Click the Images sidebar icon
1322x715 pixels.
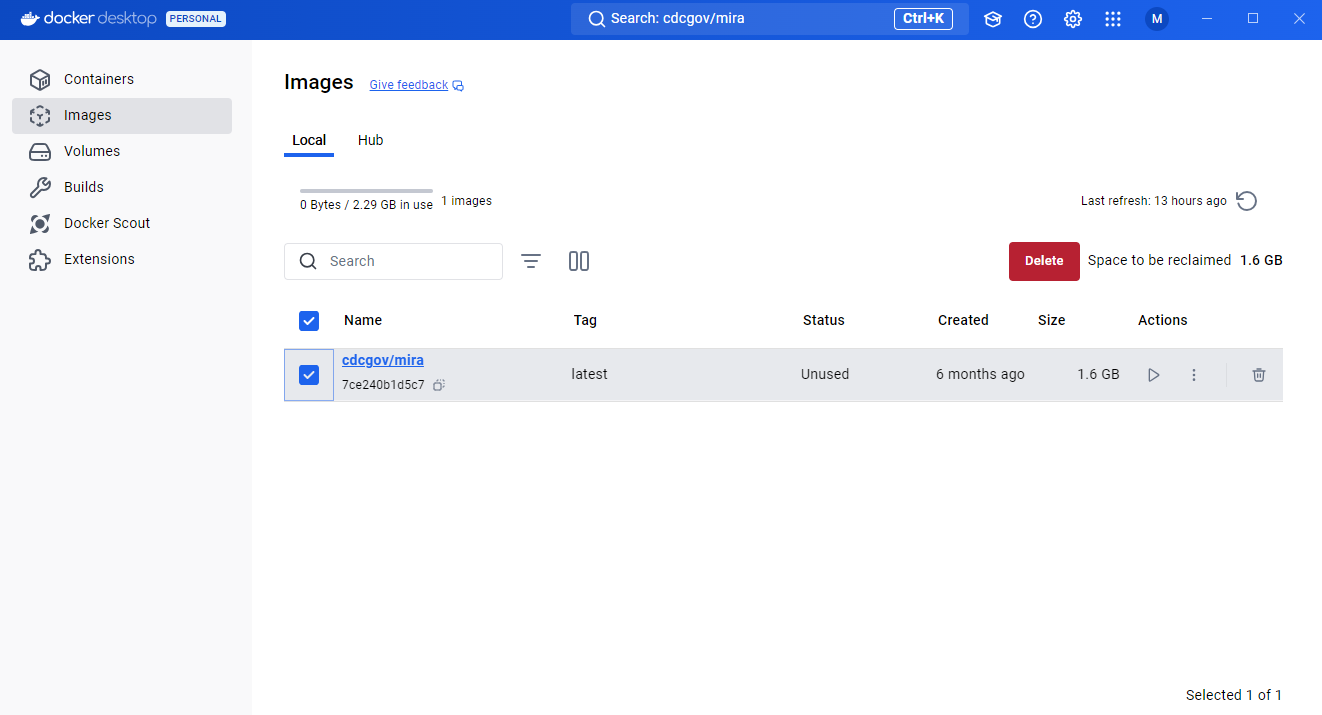40,115
